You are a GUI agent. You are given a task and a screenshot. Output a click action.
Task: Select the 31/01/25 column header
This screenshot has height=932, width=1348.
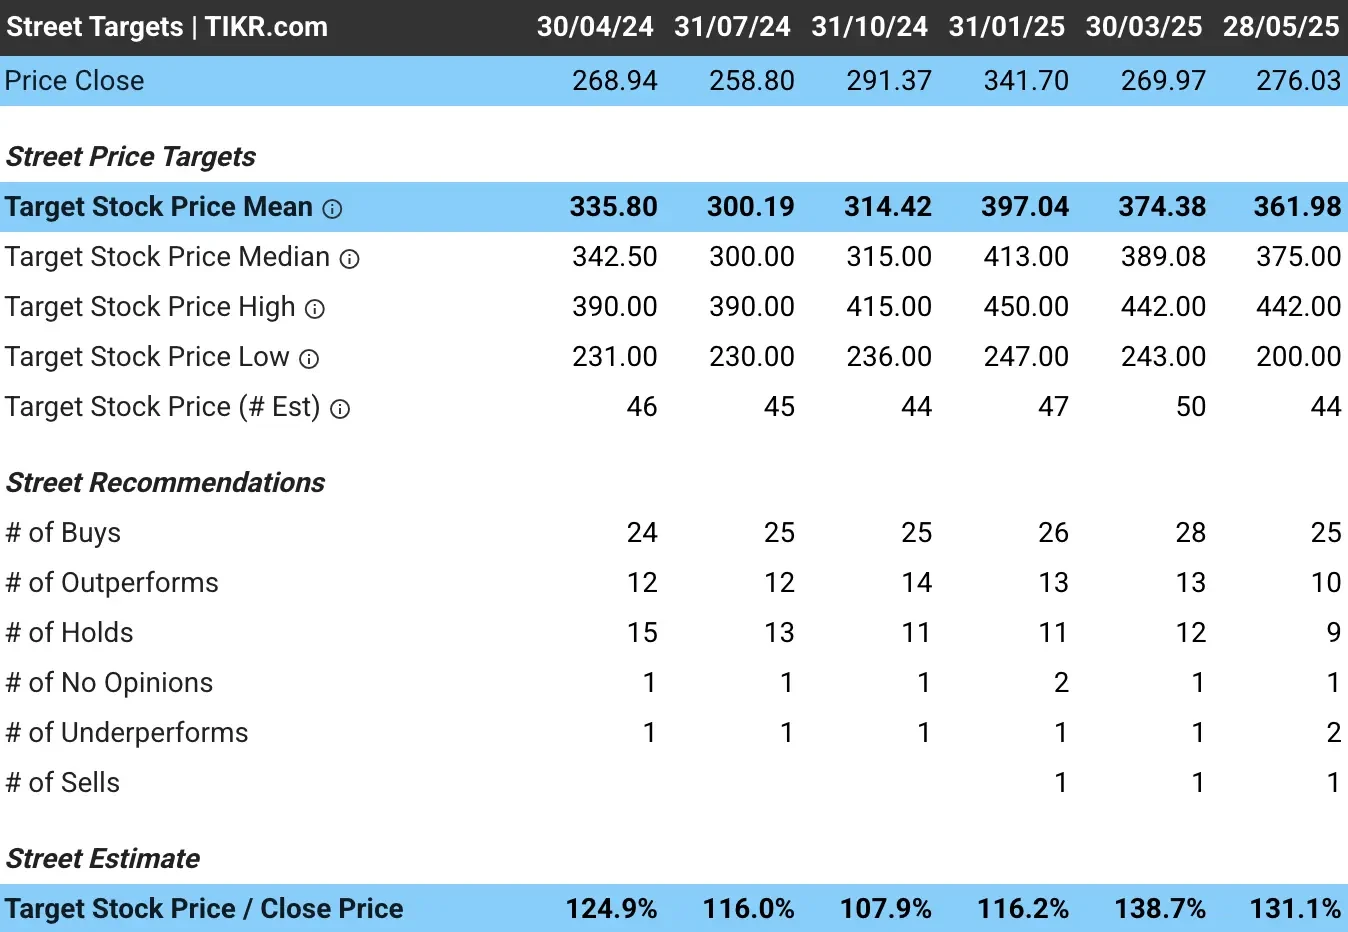pos(1006,27)
